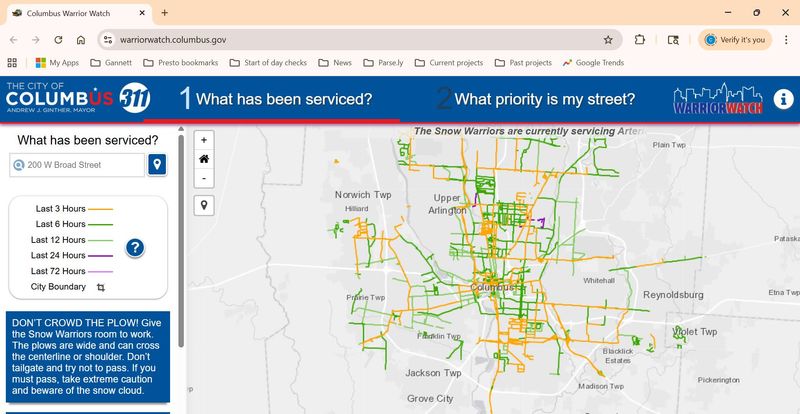
Task: Open the Gannett bookmarks folder
Action: coord(111,63)
